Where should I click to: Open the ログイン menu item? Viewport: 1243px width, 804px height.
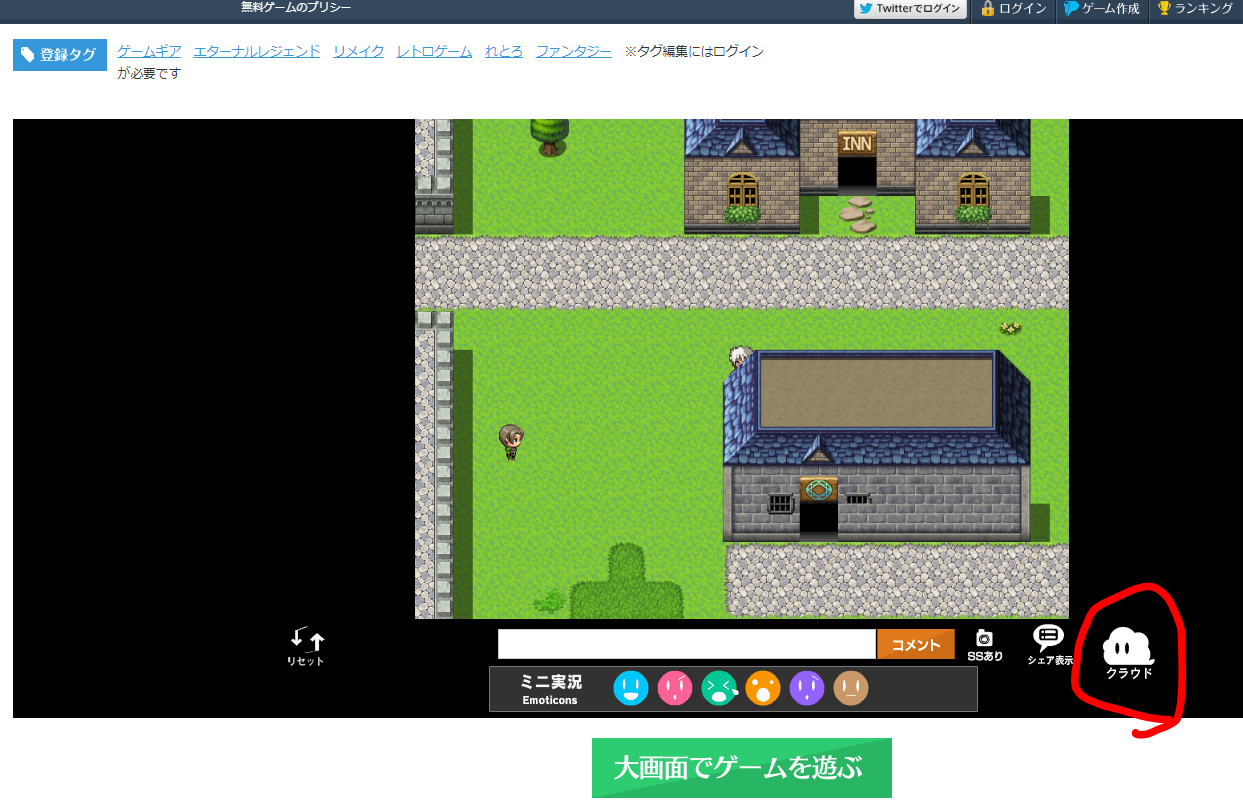tap(1013, 9)
